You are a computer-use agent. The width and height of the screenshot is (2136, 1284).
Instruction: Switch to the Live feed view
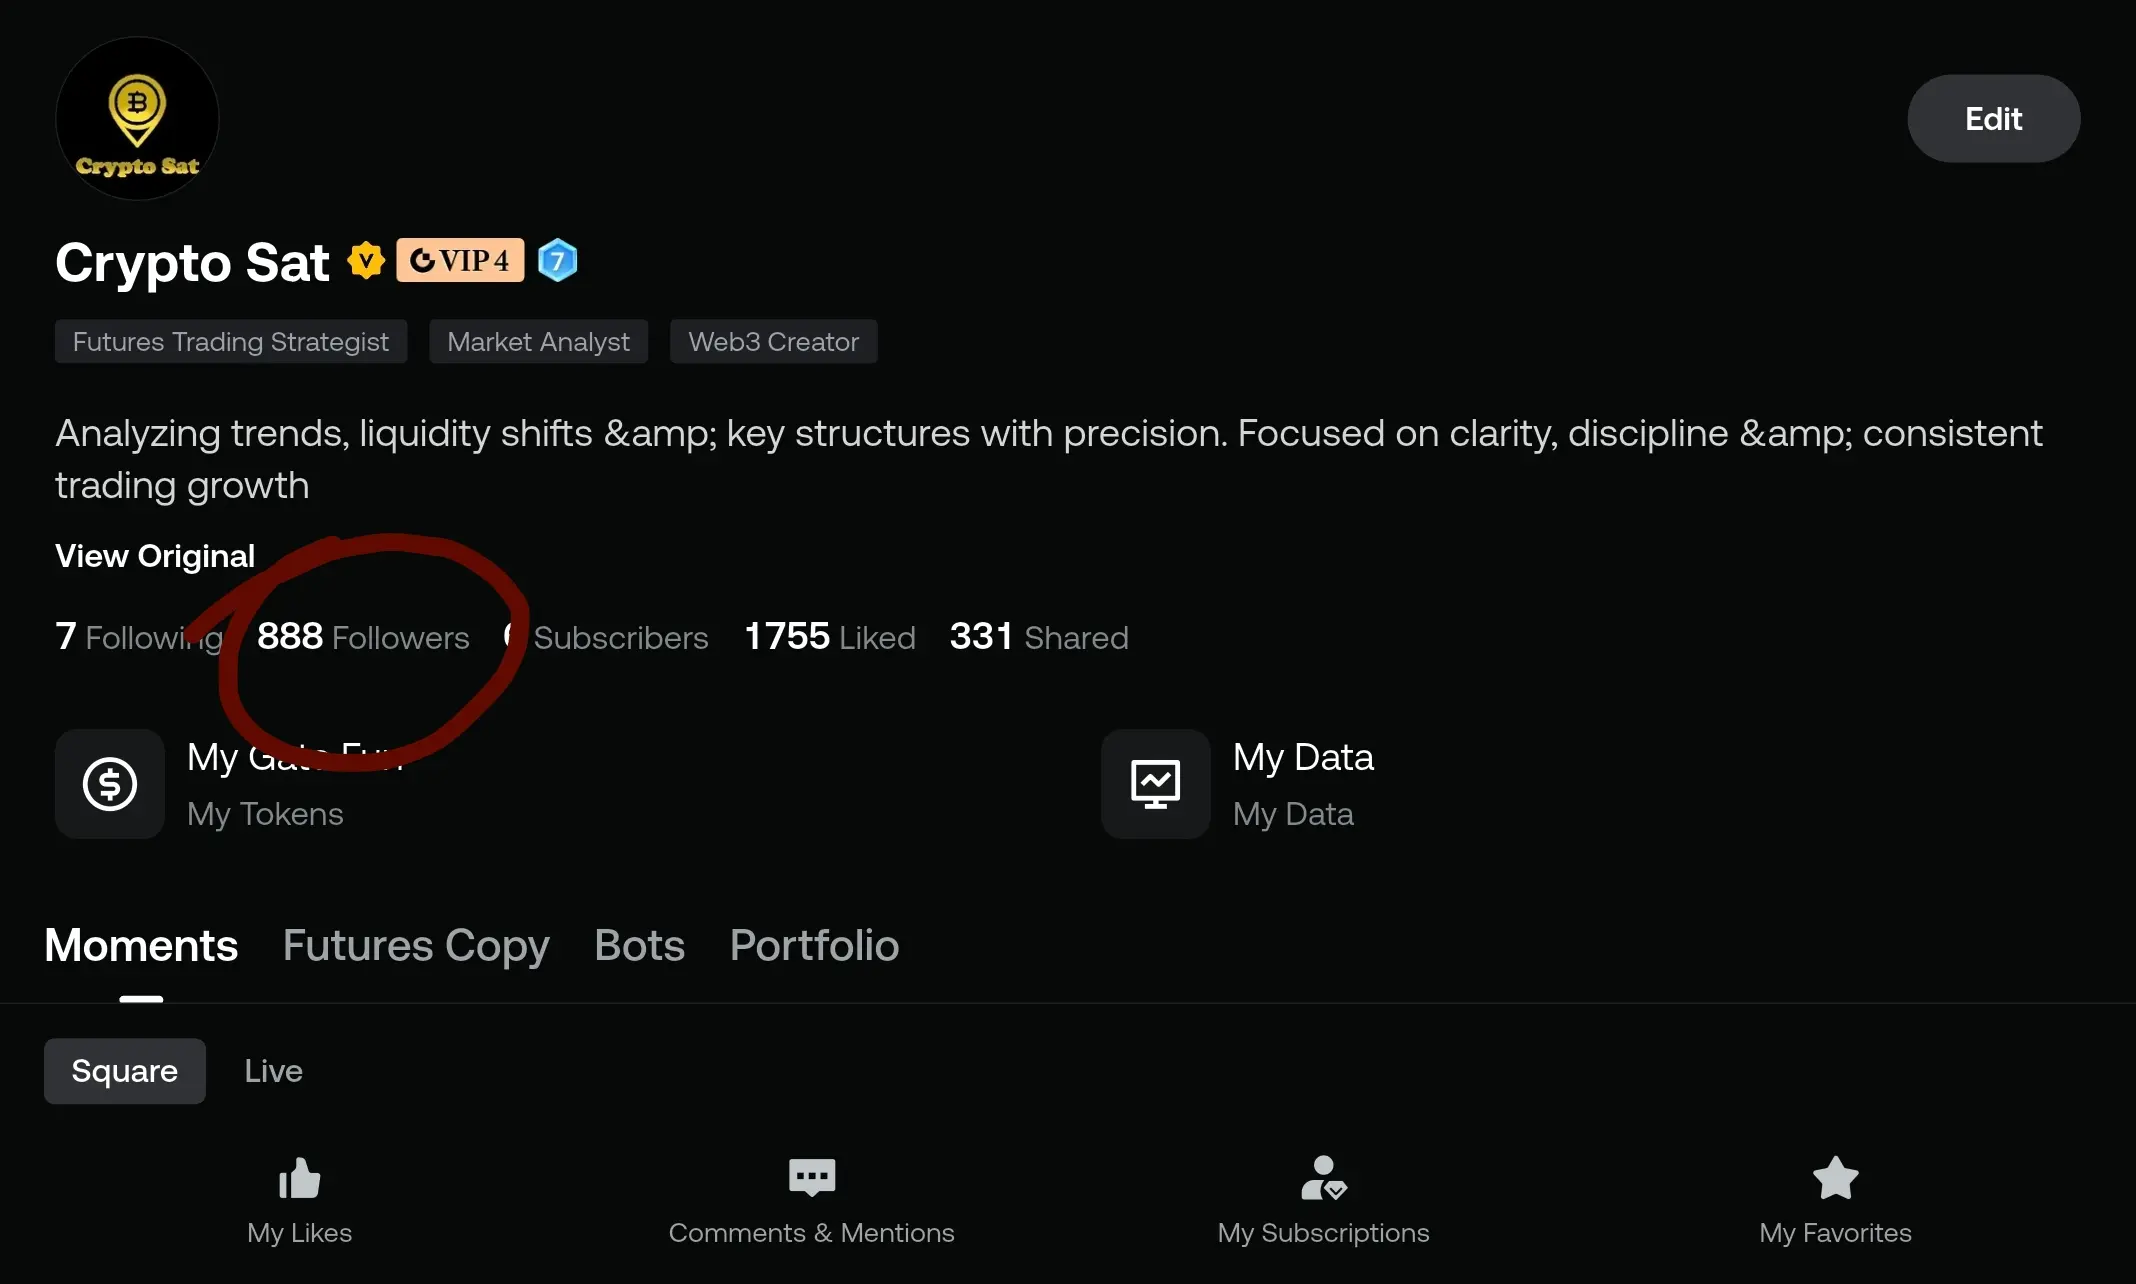point(272,1070)
